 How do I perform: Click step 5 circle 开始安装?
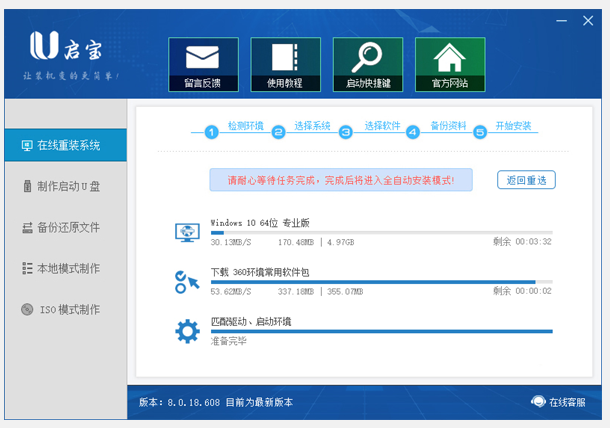point(480,132)
